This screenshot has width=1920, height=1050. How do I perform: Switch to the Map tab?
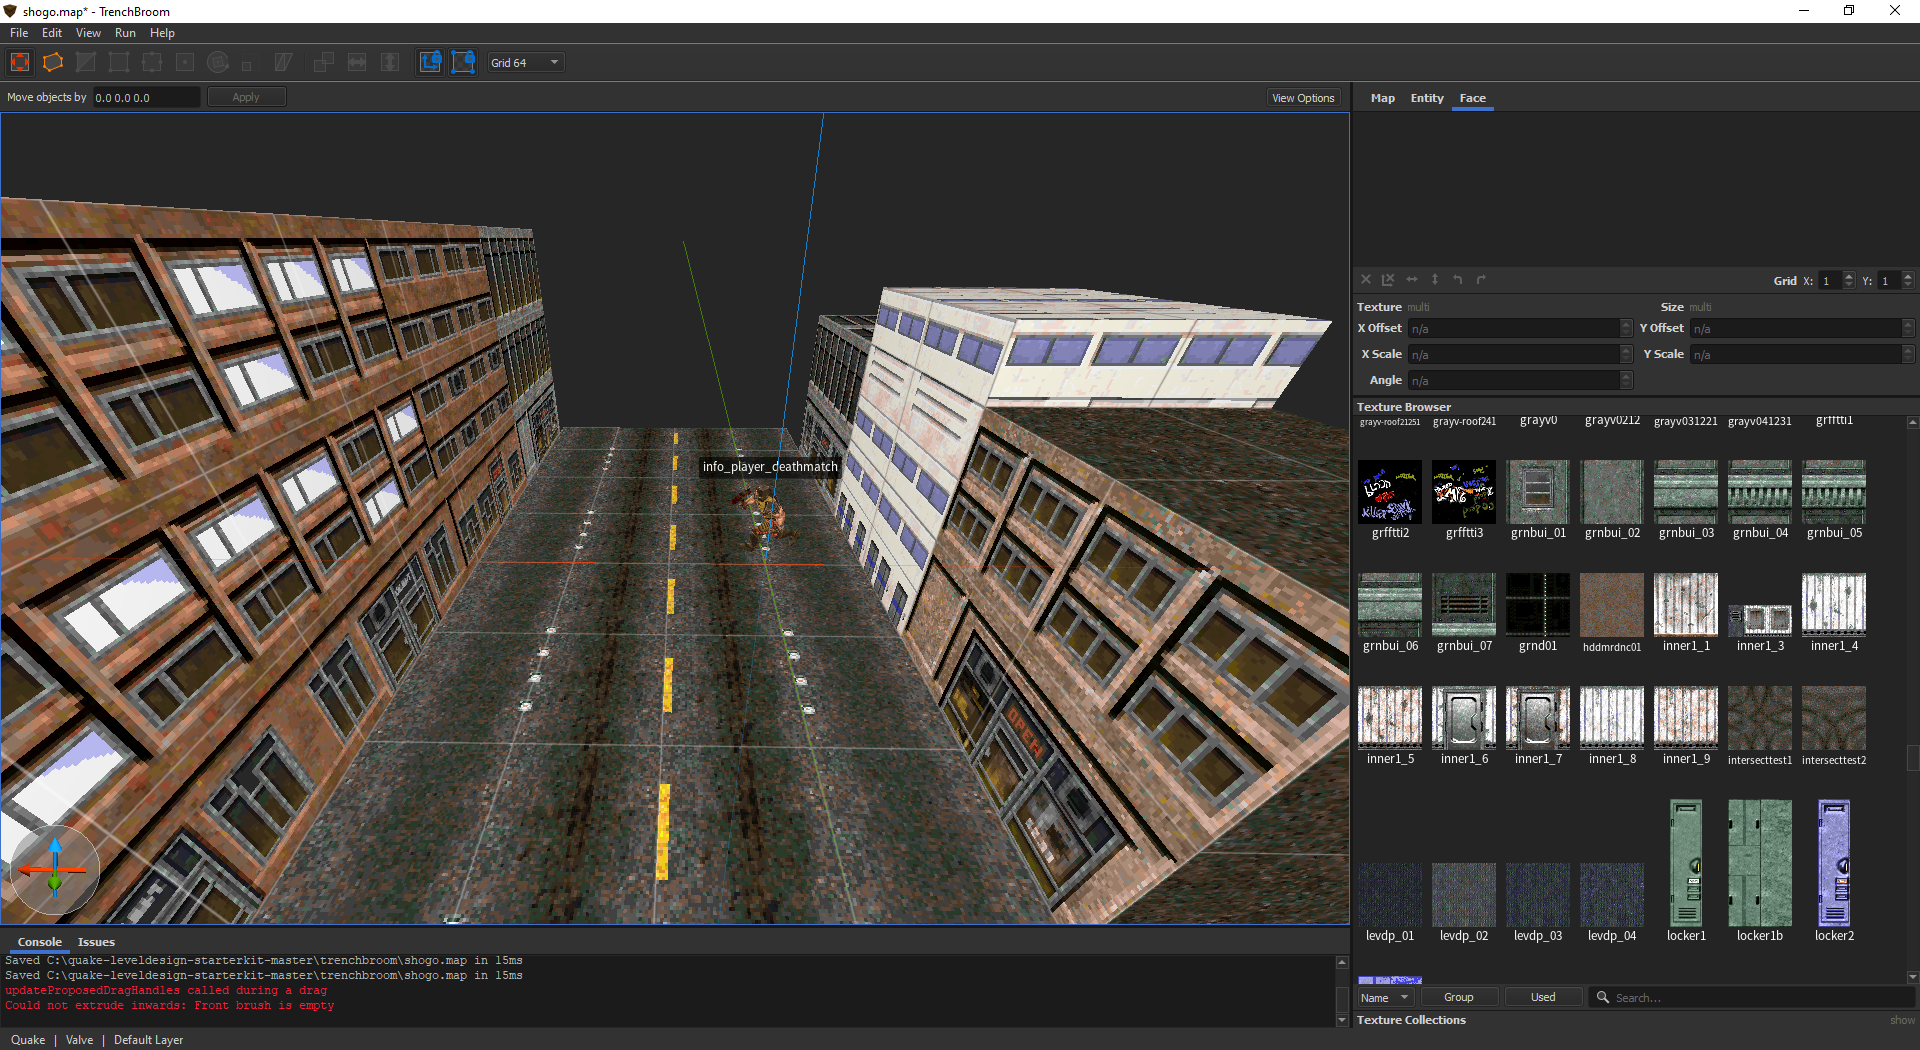1382,98
